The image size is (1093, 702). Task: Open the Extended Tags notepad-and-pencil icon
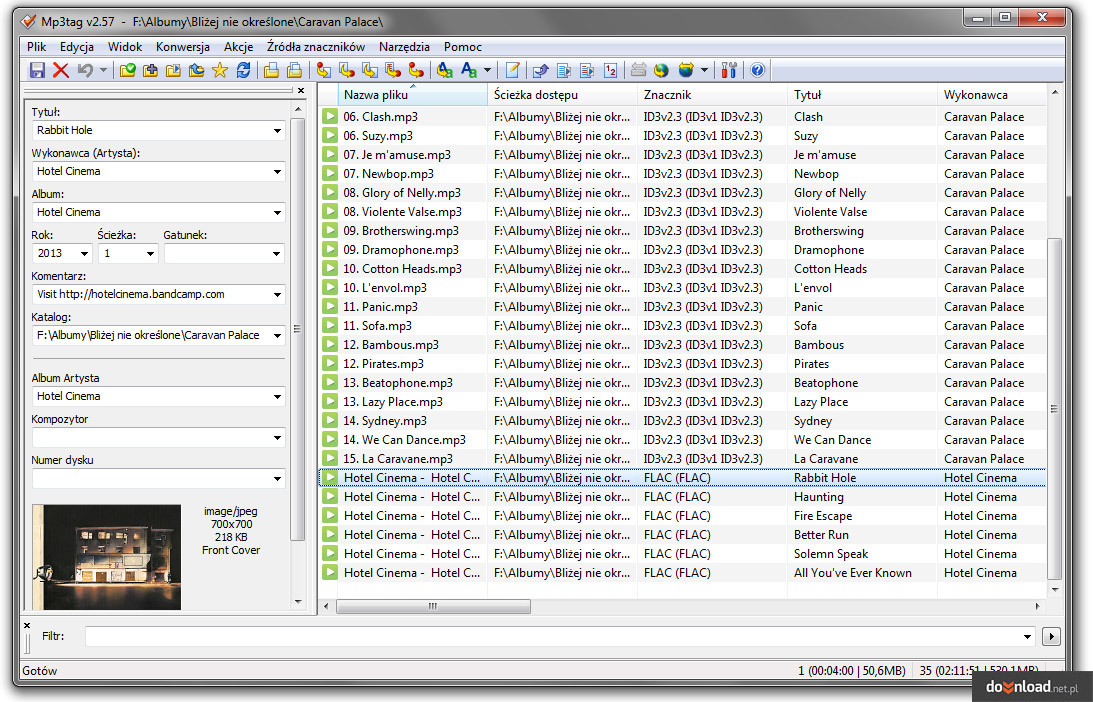click(512, 70)
